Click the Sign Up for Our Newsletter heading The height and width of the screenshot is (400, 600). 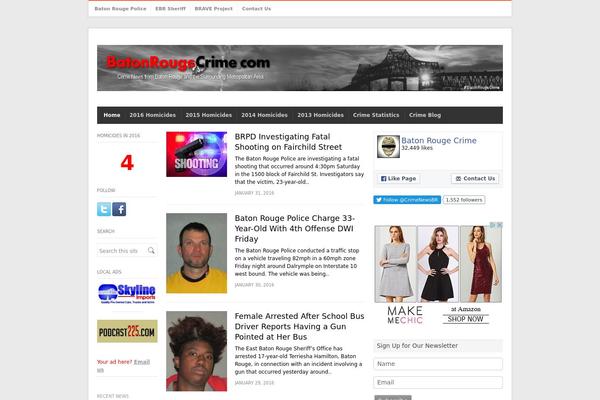(417, 346)
